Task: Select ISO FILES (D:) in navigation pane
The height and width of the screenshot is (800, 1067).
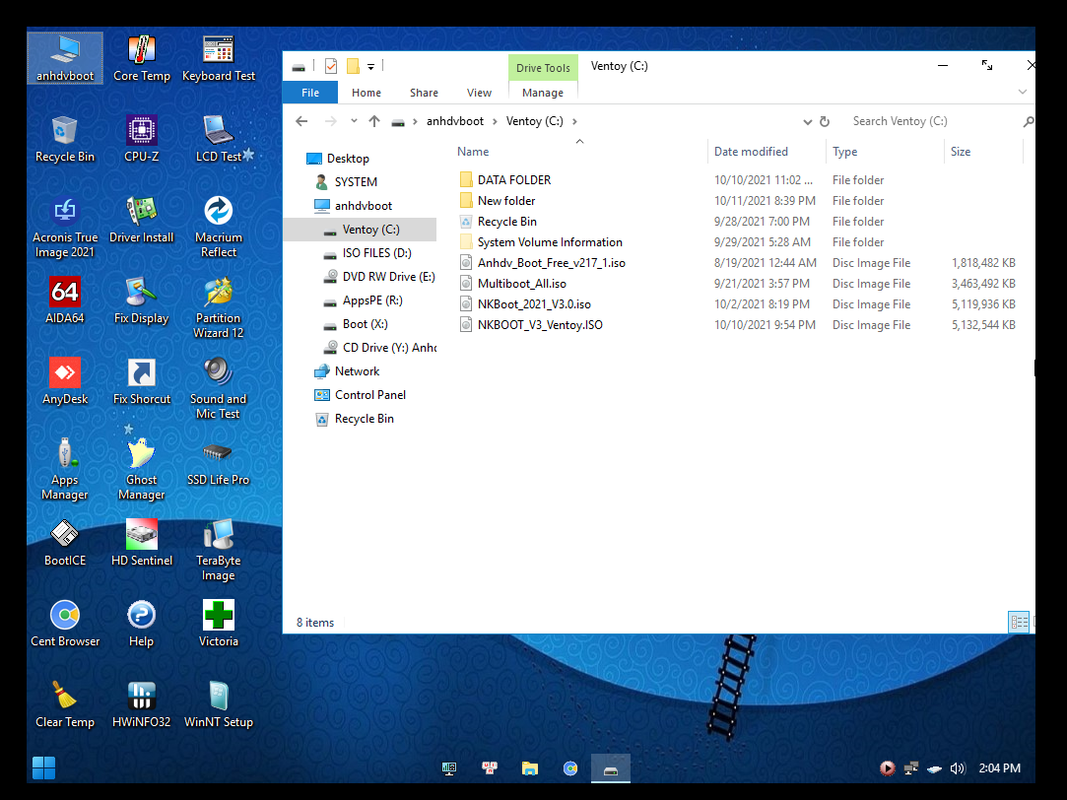Action: pyautogui.click(x=377, y=253)
